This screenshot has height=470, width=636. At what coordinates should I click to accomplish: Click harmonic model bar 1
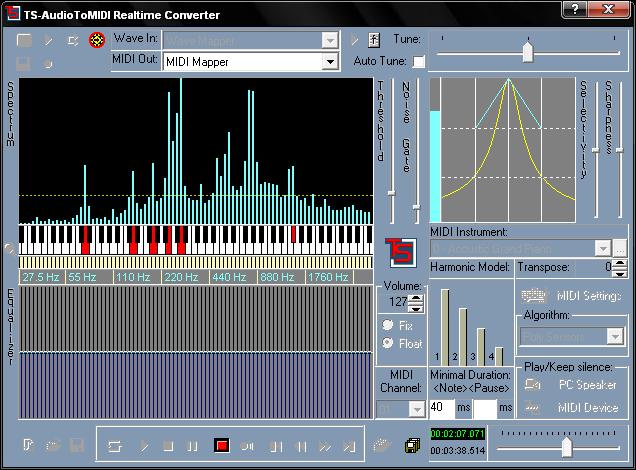pyautogui.click(x=445, y=327)
